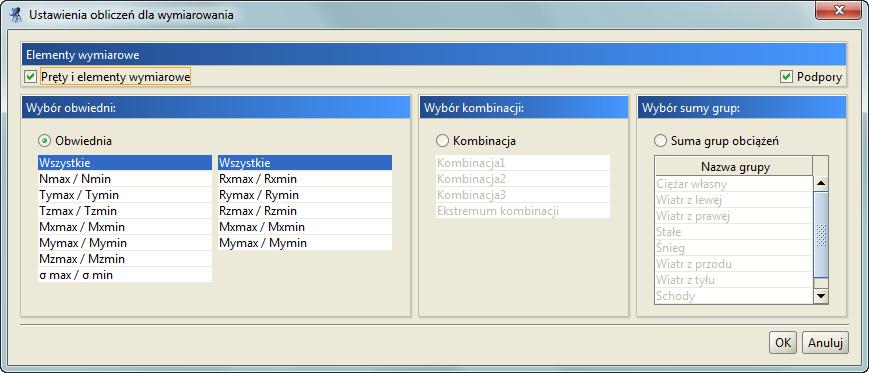Viewport: 869px width, 373px height.
Task: Select σ max / σ min row
Action: [x=125, y=275]
